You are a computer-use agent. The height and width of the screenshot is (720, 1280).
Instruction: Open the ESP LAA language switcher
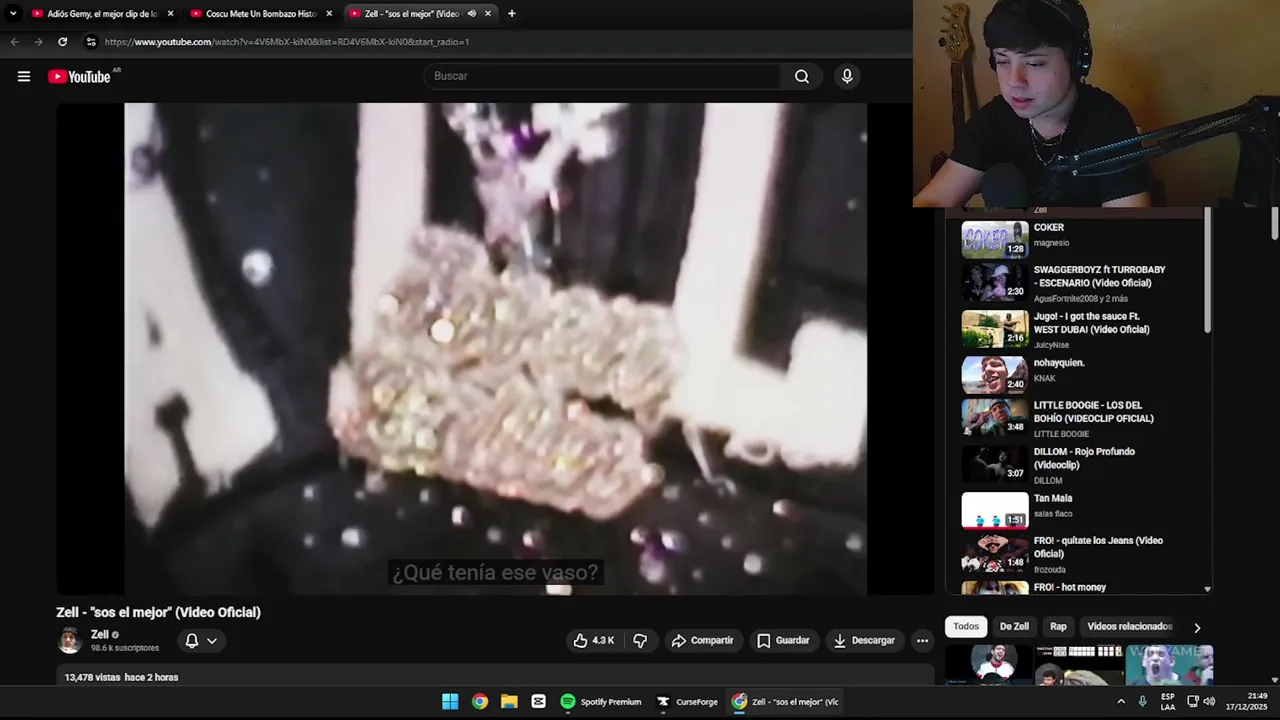1168,701
